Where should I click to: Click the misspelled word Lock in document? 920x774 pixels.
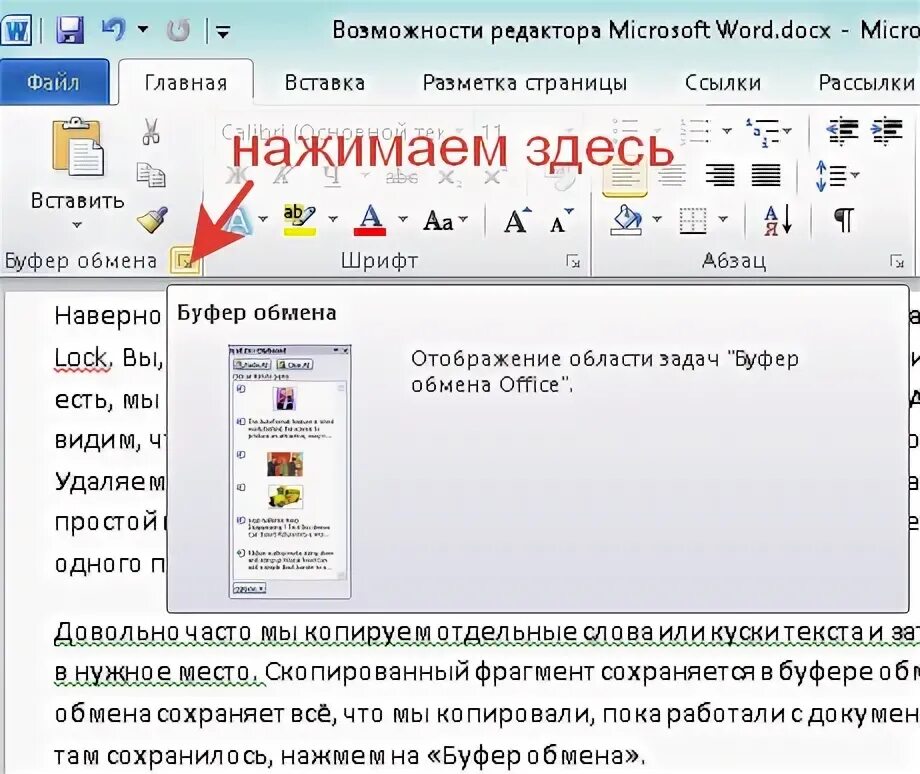pos(80,357)
